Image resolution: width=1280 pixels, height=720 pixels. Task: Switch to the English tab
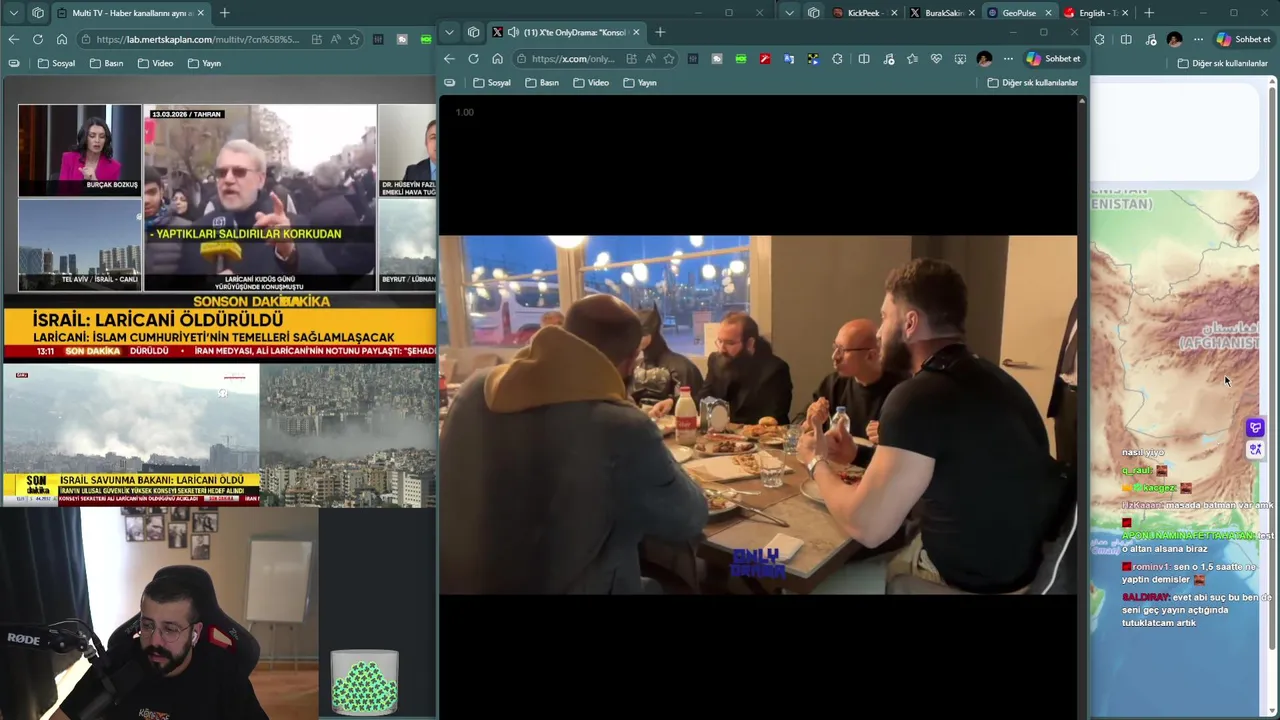pos(1097,13)
